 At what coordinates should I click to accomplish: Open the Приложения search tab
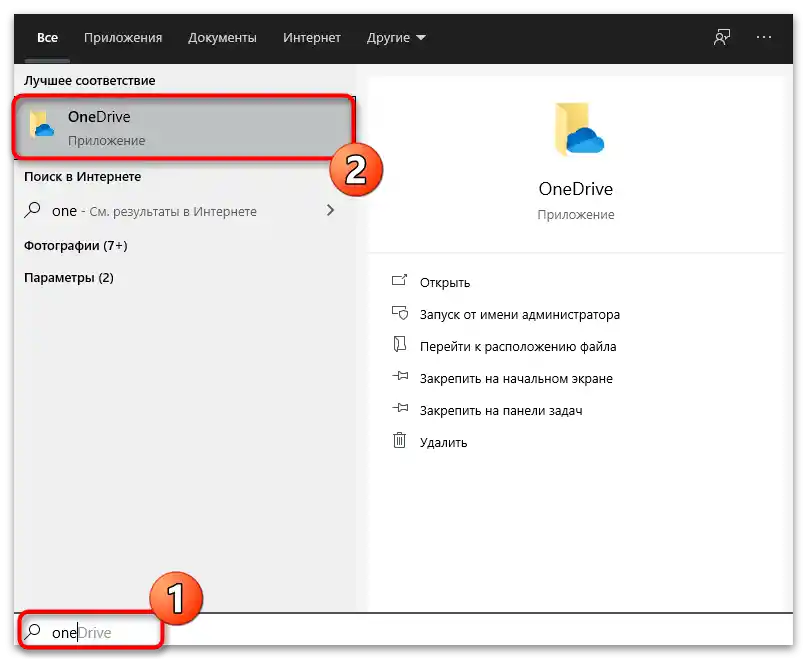coord(123,38)
